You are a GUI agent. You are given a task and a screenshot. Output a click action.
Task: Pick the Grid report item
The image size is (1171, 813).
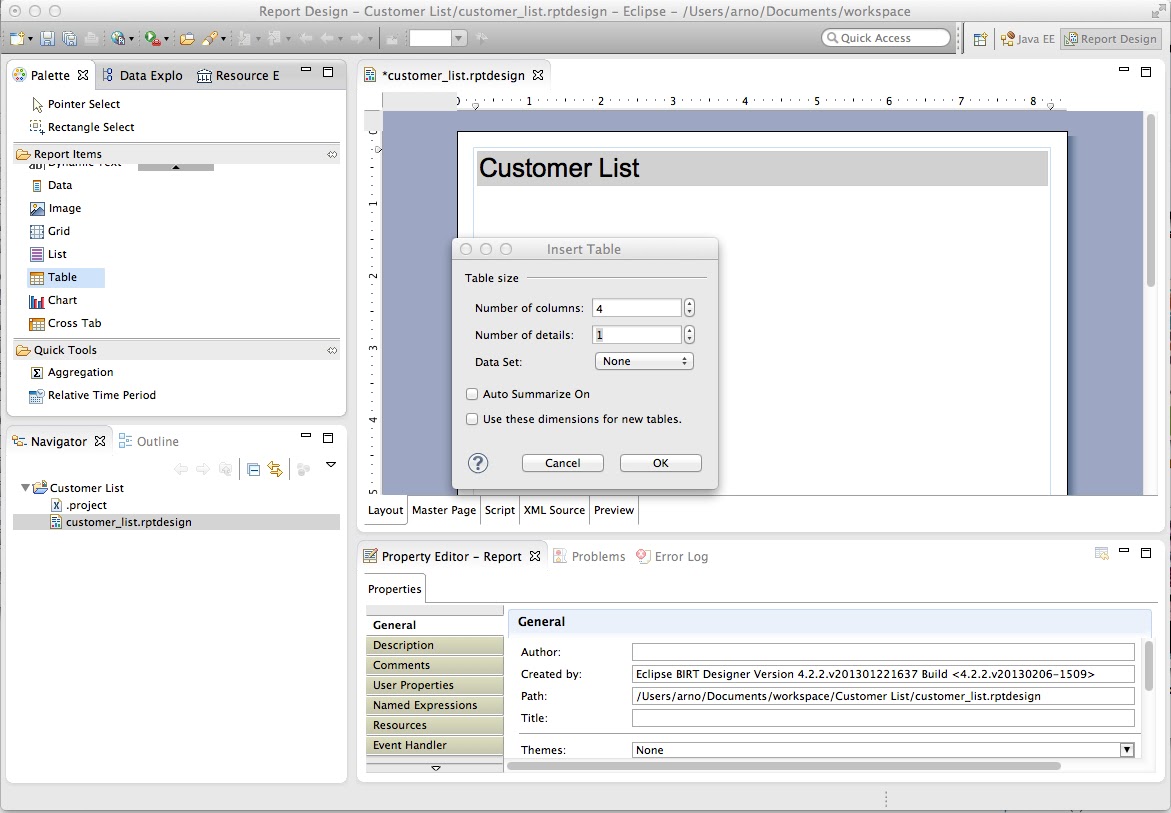point(49,231)
